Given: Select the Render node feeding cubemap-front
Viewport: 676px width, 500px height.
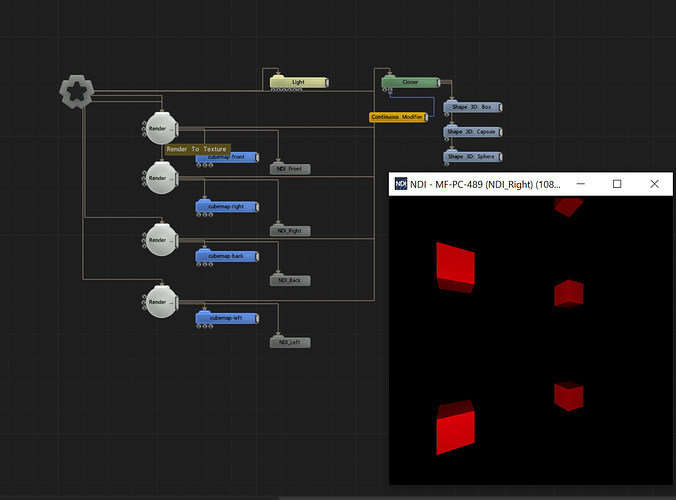Looking at the screenshot, I should tap(161, 128).
